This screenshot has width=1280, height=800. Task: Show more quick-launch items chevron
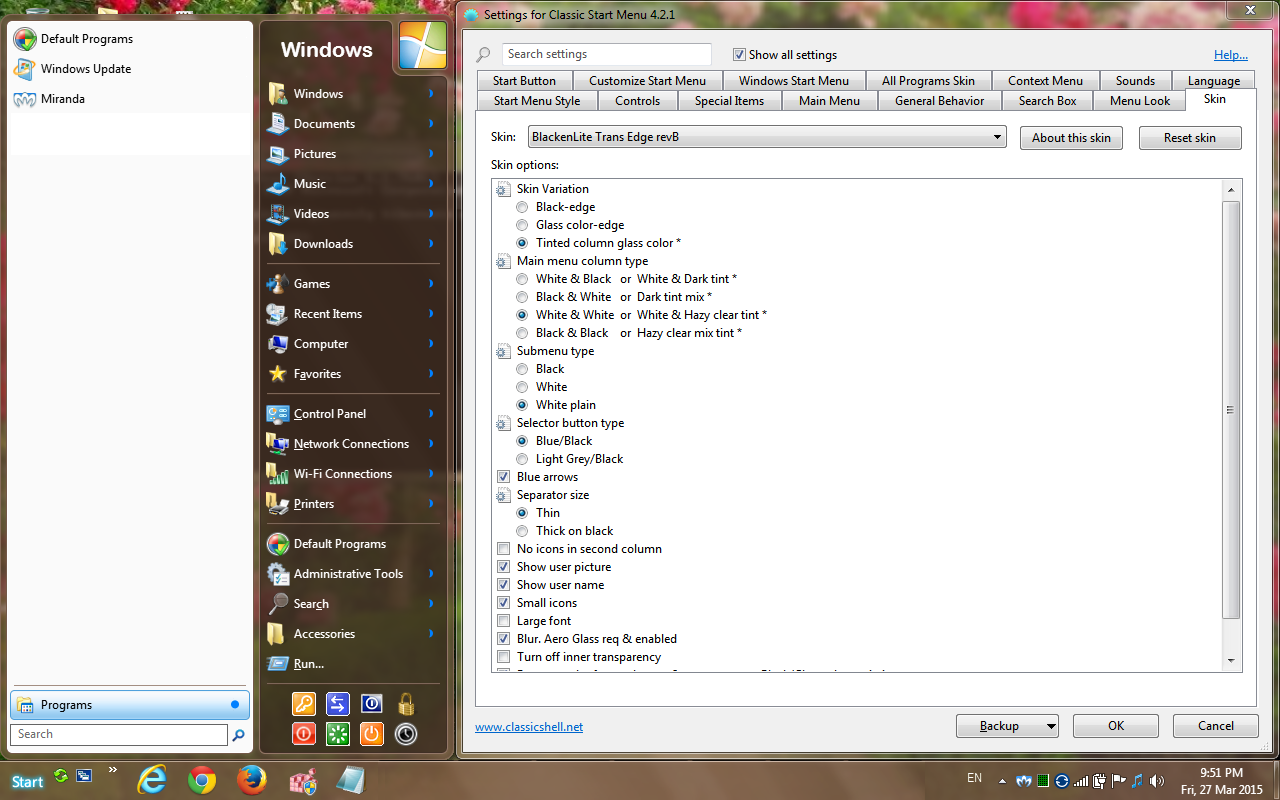pos(113,769)
